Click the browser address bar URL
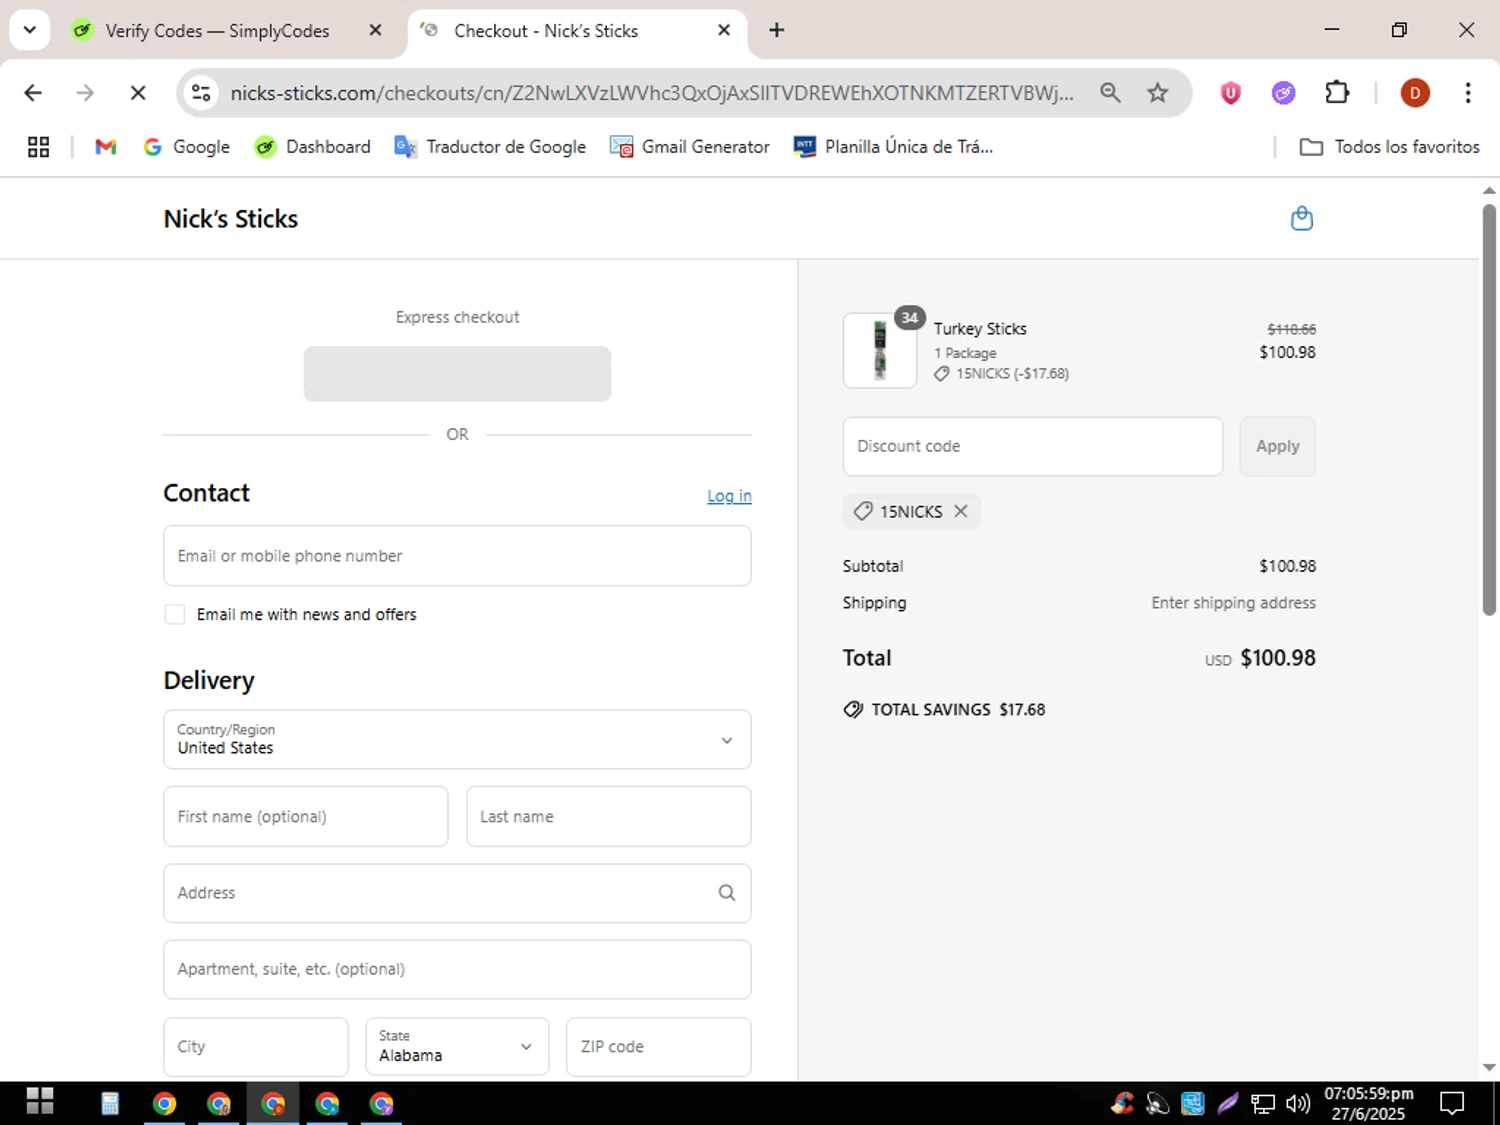The width and height of the screenshot is (1500, 1125). click(651, 93)
